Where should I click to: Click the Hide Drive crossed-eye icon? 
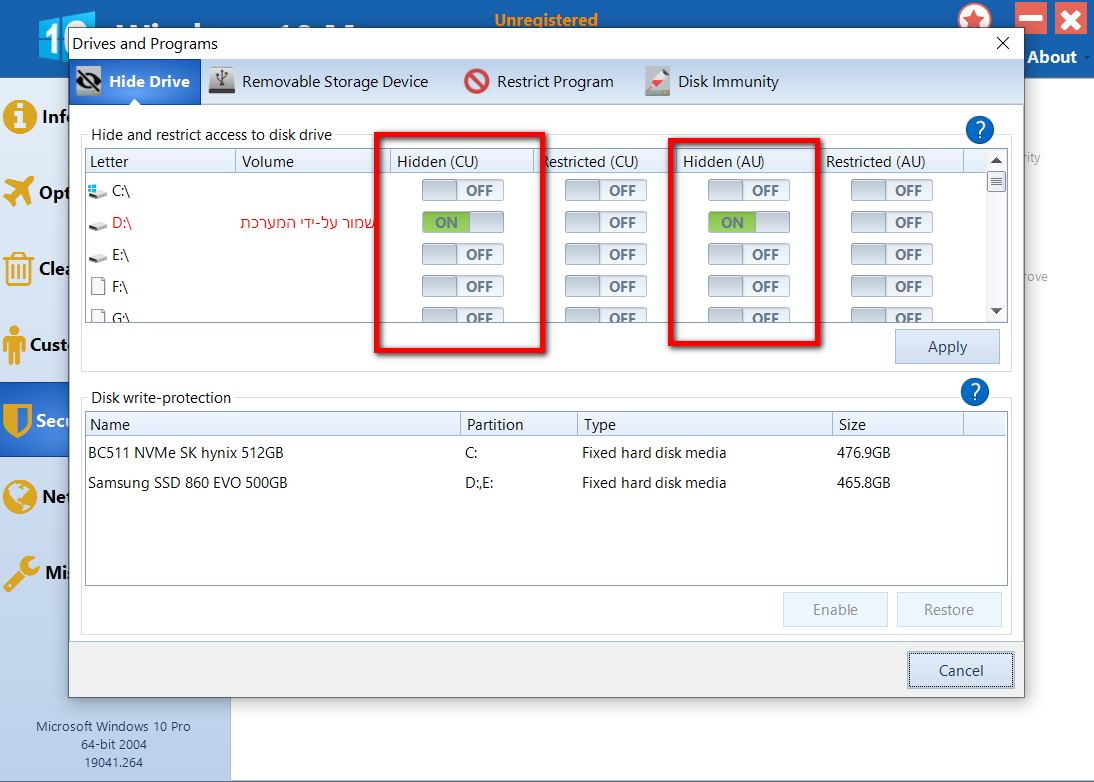coord(89,82)
